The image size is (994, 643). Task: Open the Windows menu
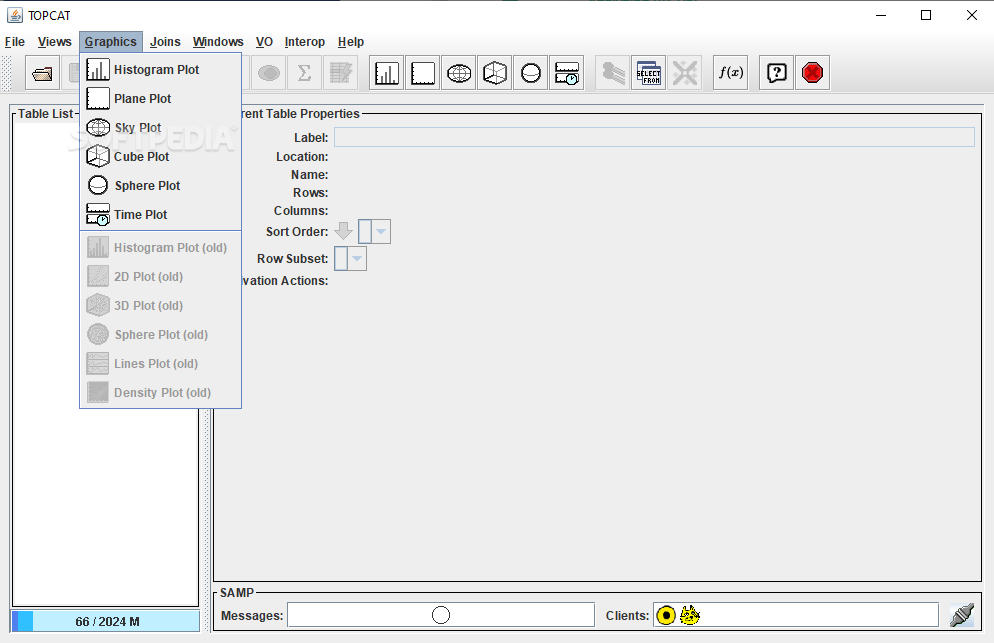pos(218,42)
